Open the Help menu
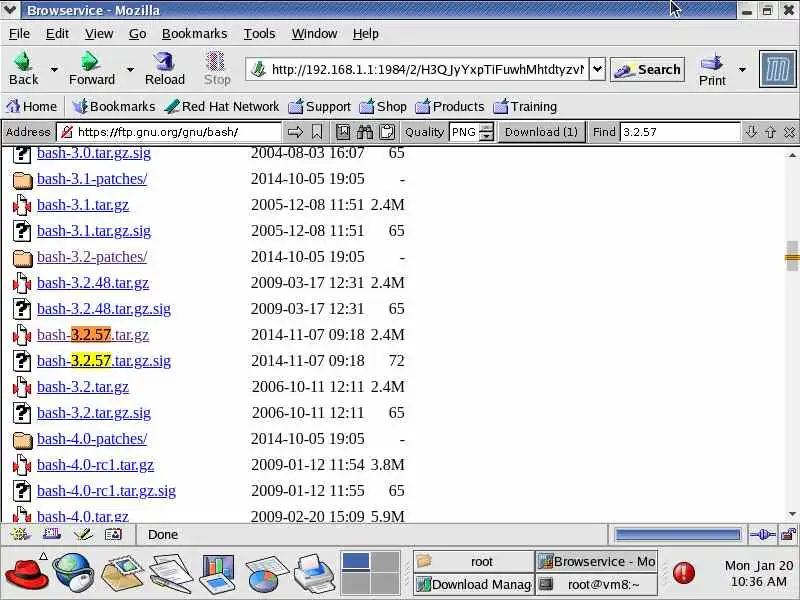 pyautogui.click(x=365, y=34)
